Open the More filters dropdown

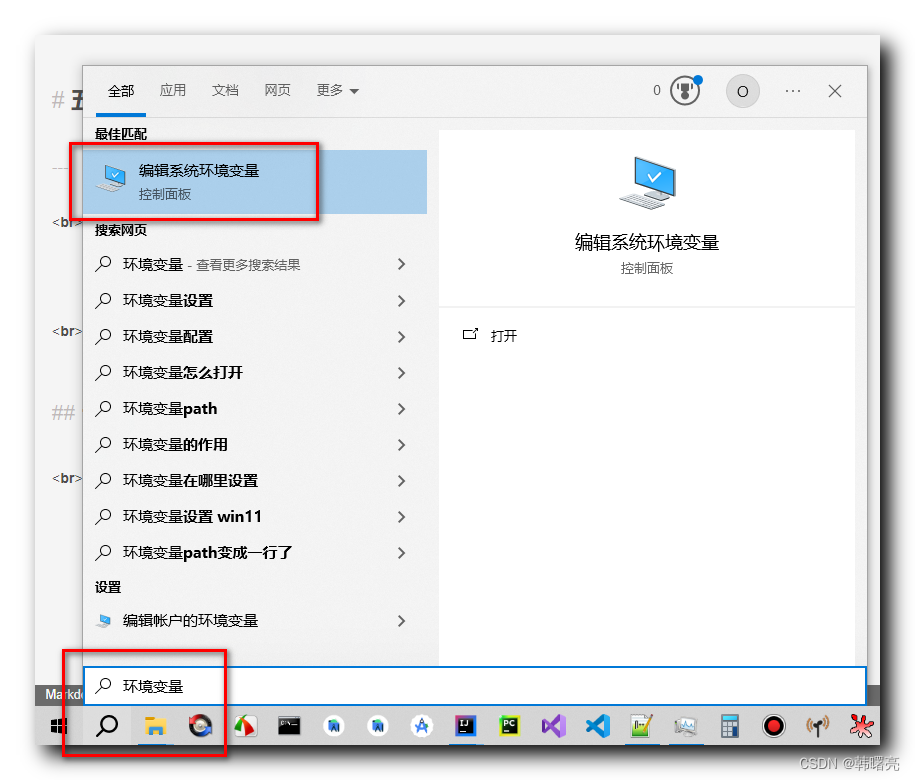(337, 90)
